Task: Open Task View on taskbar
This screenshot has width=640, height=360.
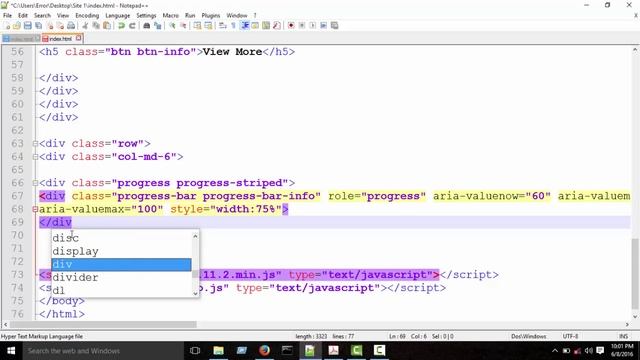Action: click(x=195, y=351)
